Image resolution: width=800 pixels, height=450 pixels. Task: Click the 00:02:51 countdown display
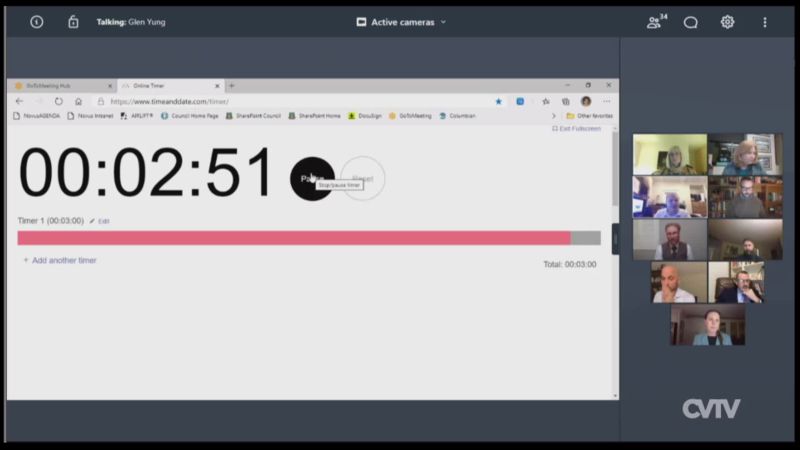(x=145, y=172)
